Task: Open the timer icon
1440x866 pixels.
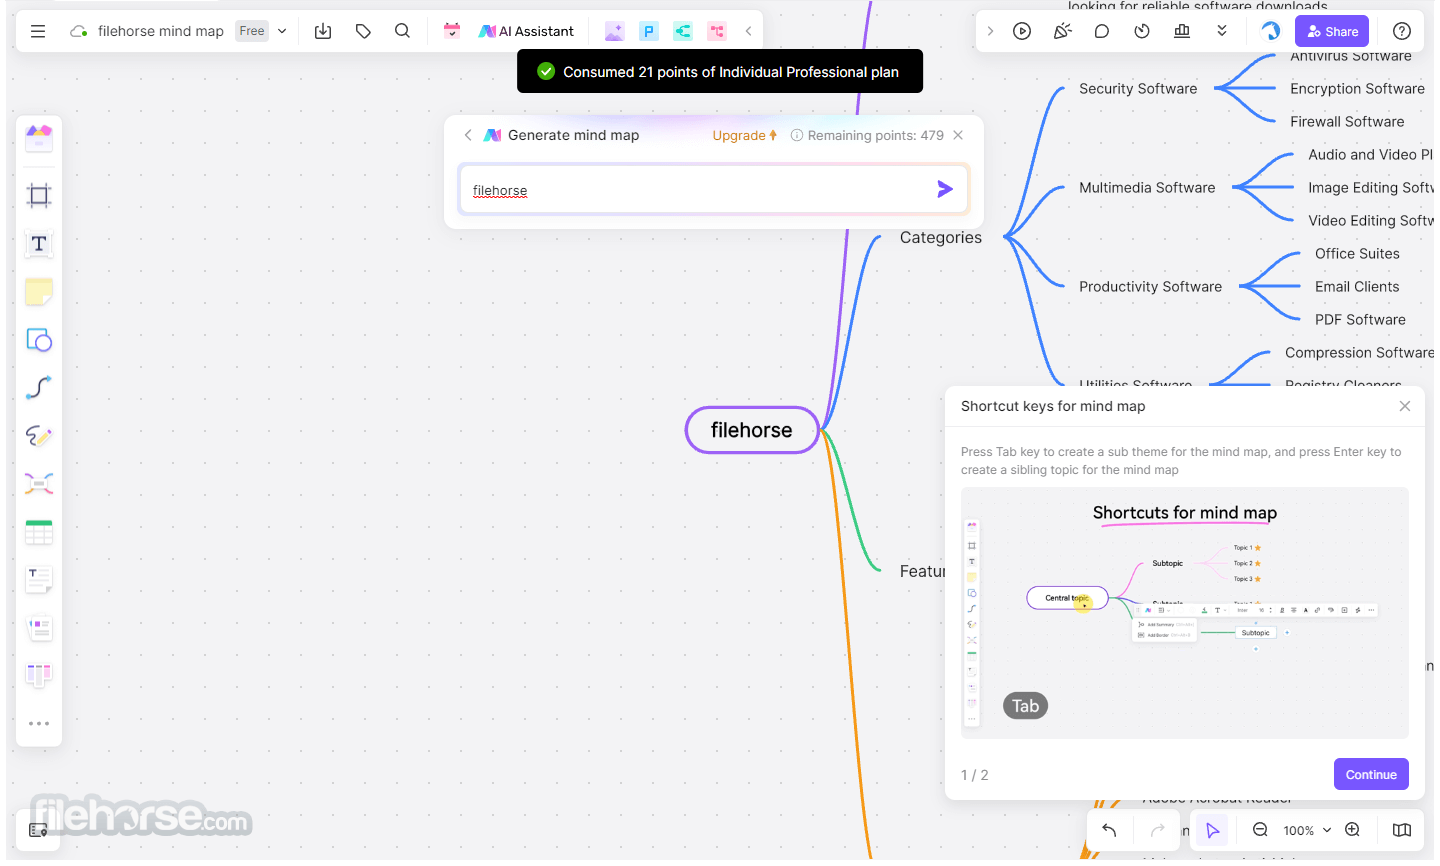Action: point(1142,31)
